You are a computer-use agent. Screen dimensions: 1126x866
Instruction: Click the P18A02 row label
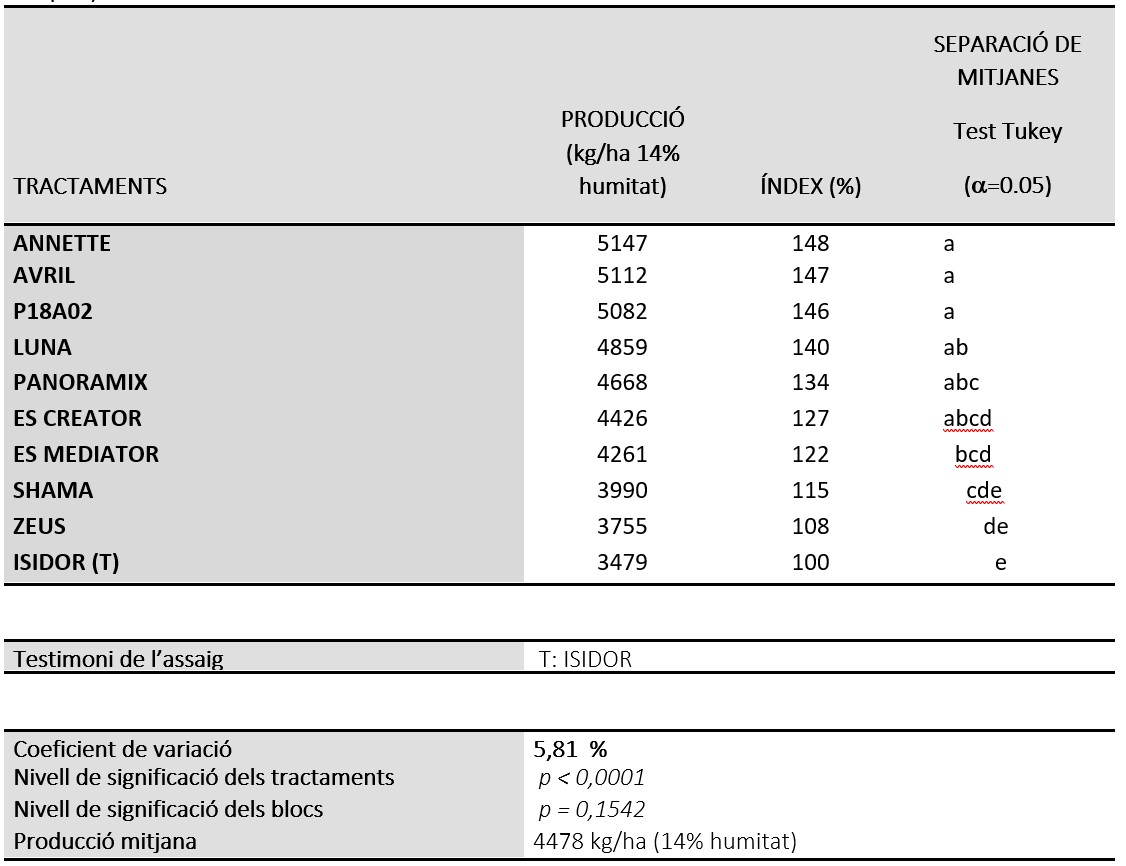pyautogui.click(x=52, y=312)
